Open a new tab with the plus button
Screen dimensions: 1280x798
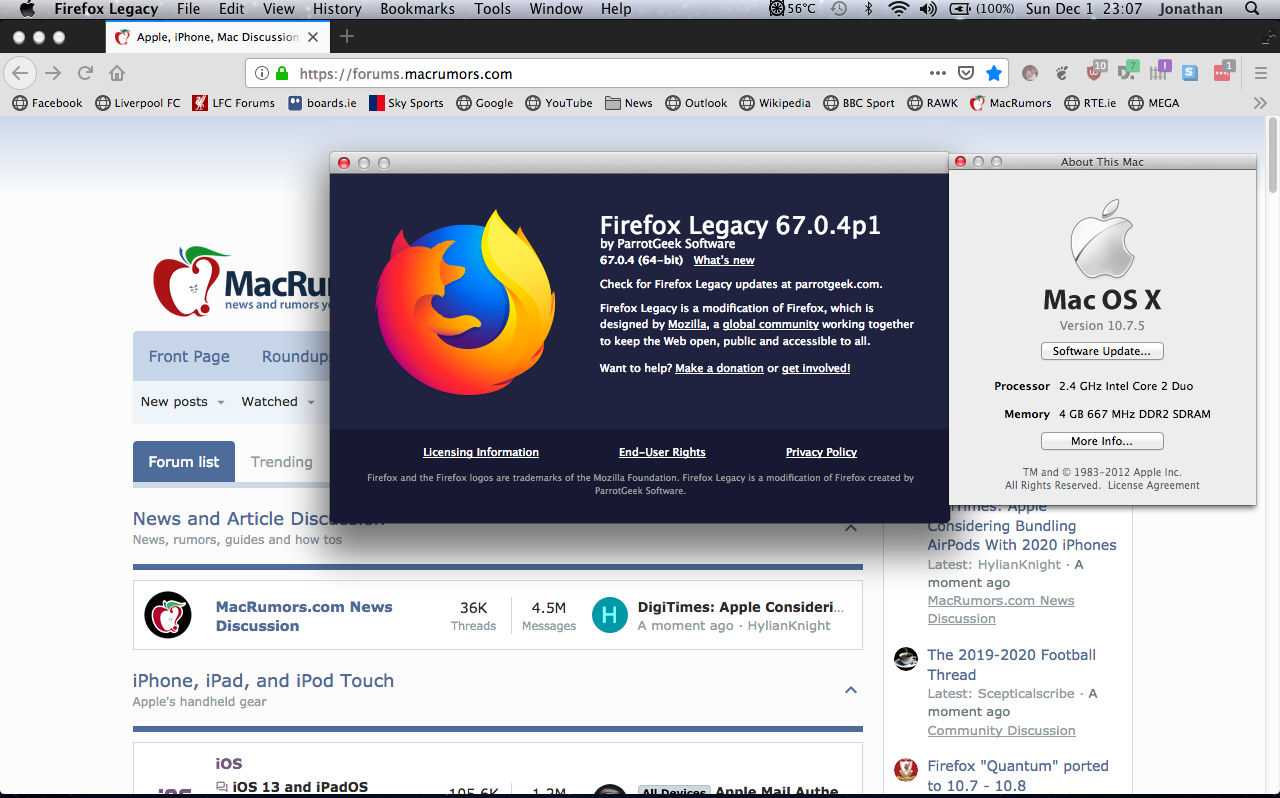347,37
